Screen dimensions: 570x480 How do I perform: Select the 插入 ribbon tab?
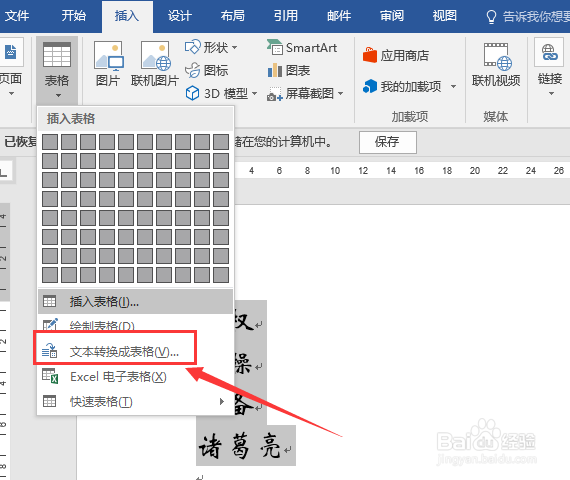(127, 16)
